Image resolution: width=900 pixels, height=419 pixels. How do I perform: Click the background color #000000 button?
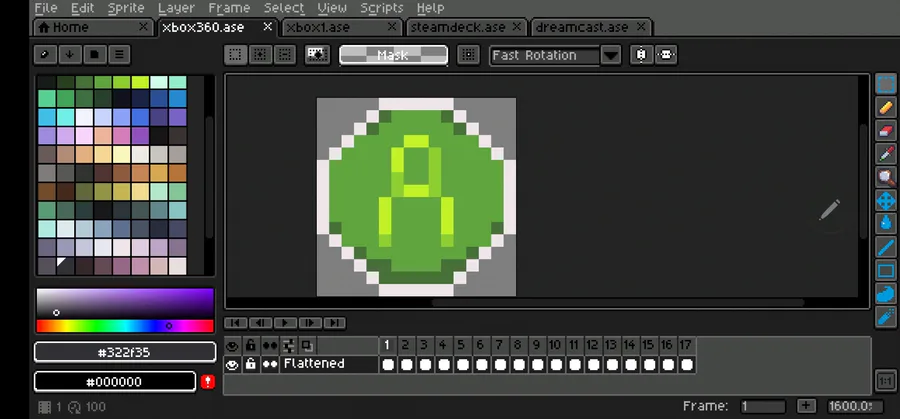tap(115, 382)
